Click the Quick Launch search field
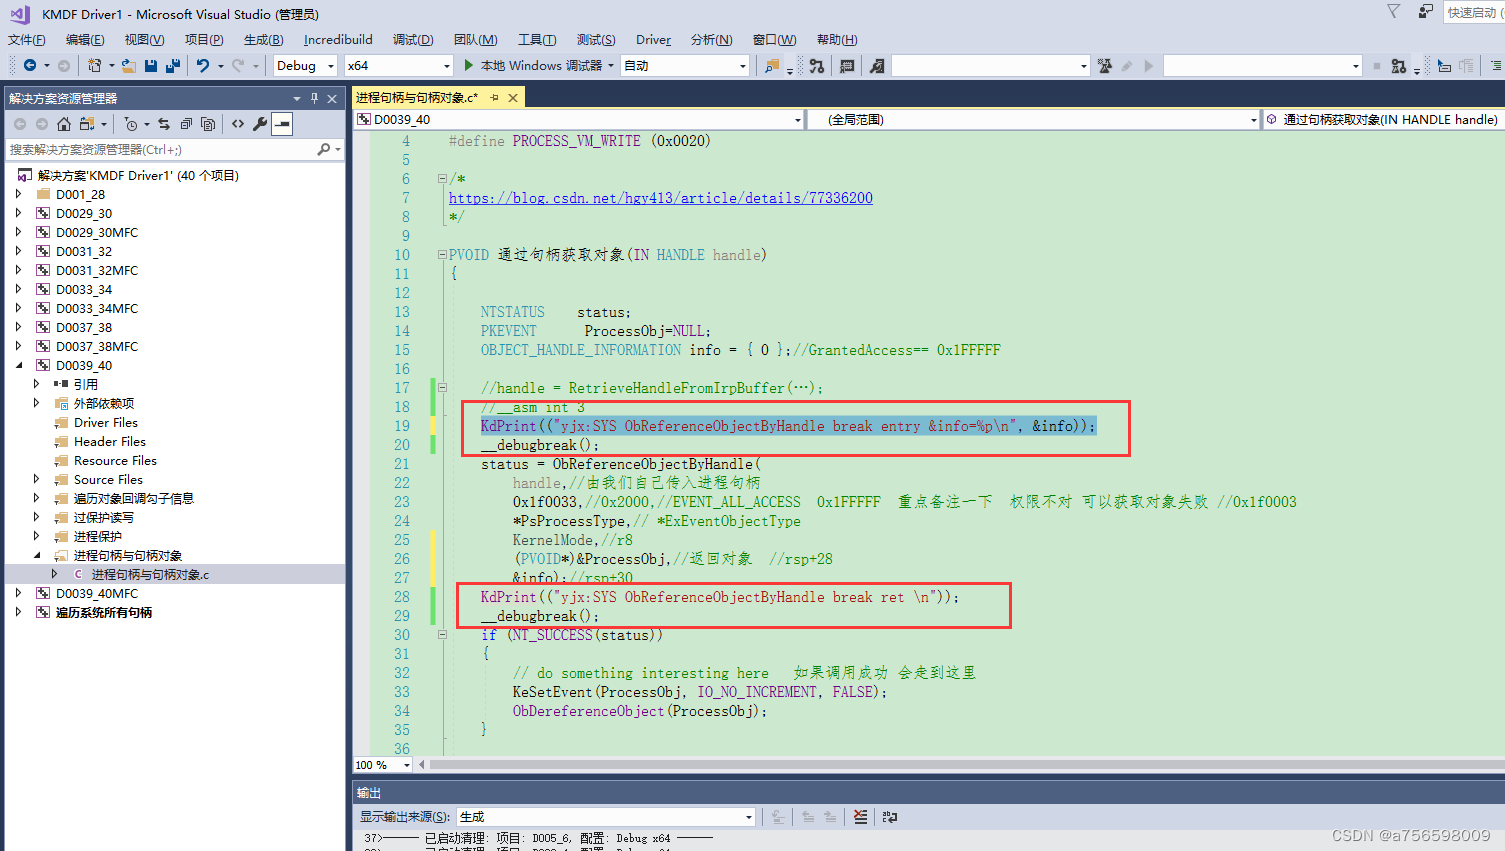 tap(1474, 13)
